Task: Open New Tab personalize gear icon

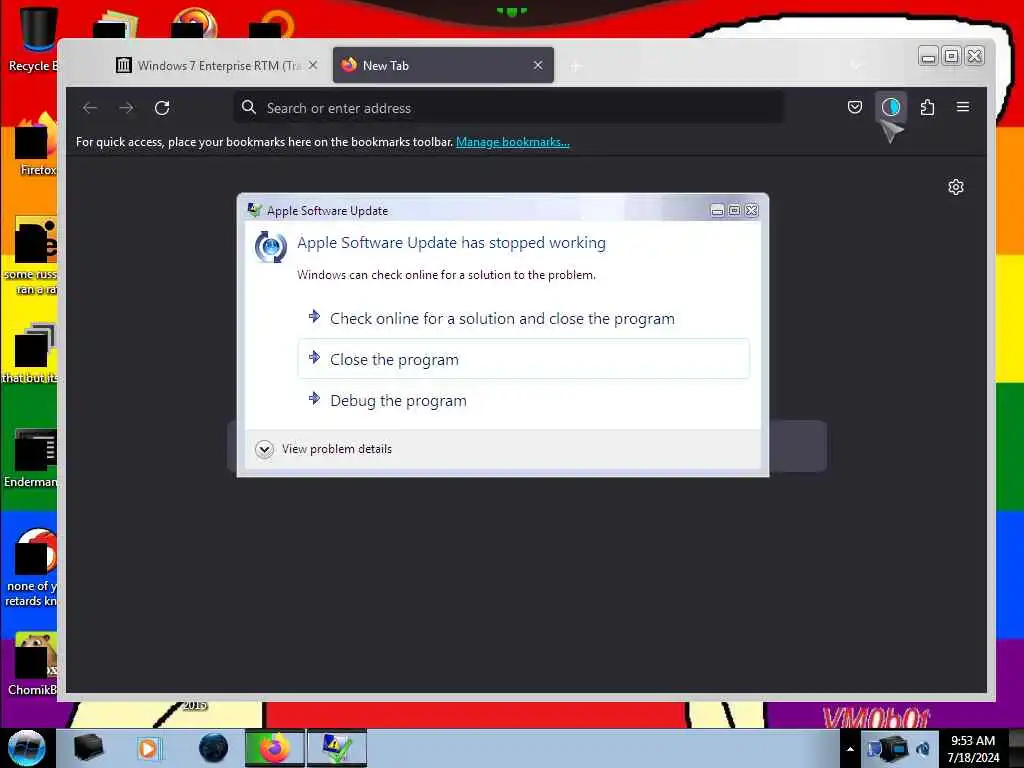Action: [955, 187]
